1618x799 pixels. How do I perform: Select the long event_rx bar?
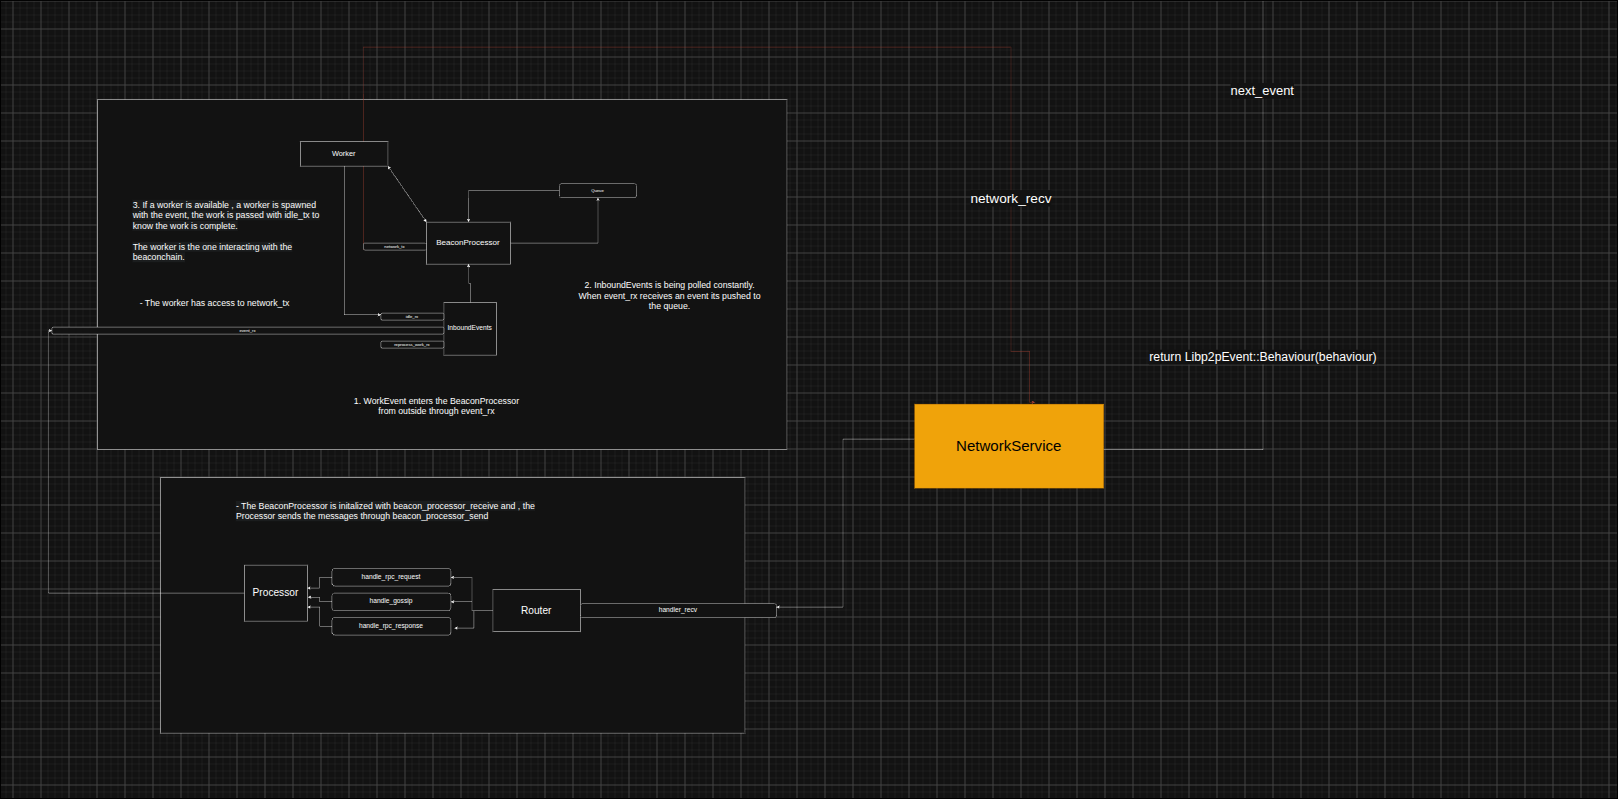(247, 331)
